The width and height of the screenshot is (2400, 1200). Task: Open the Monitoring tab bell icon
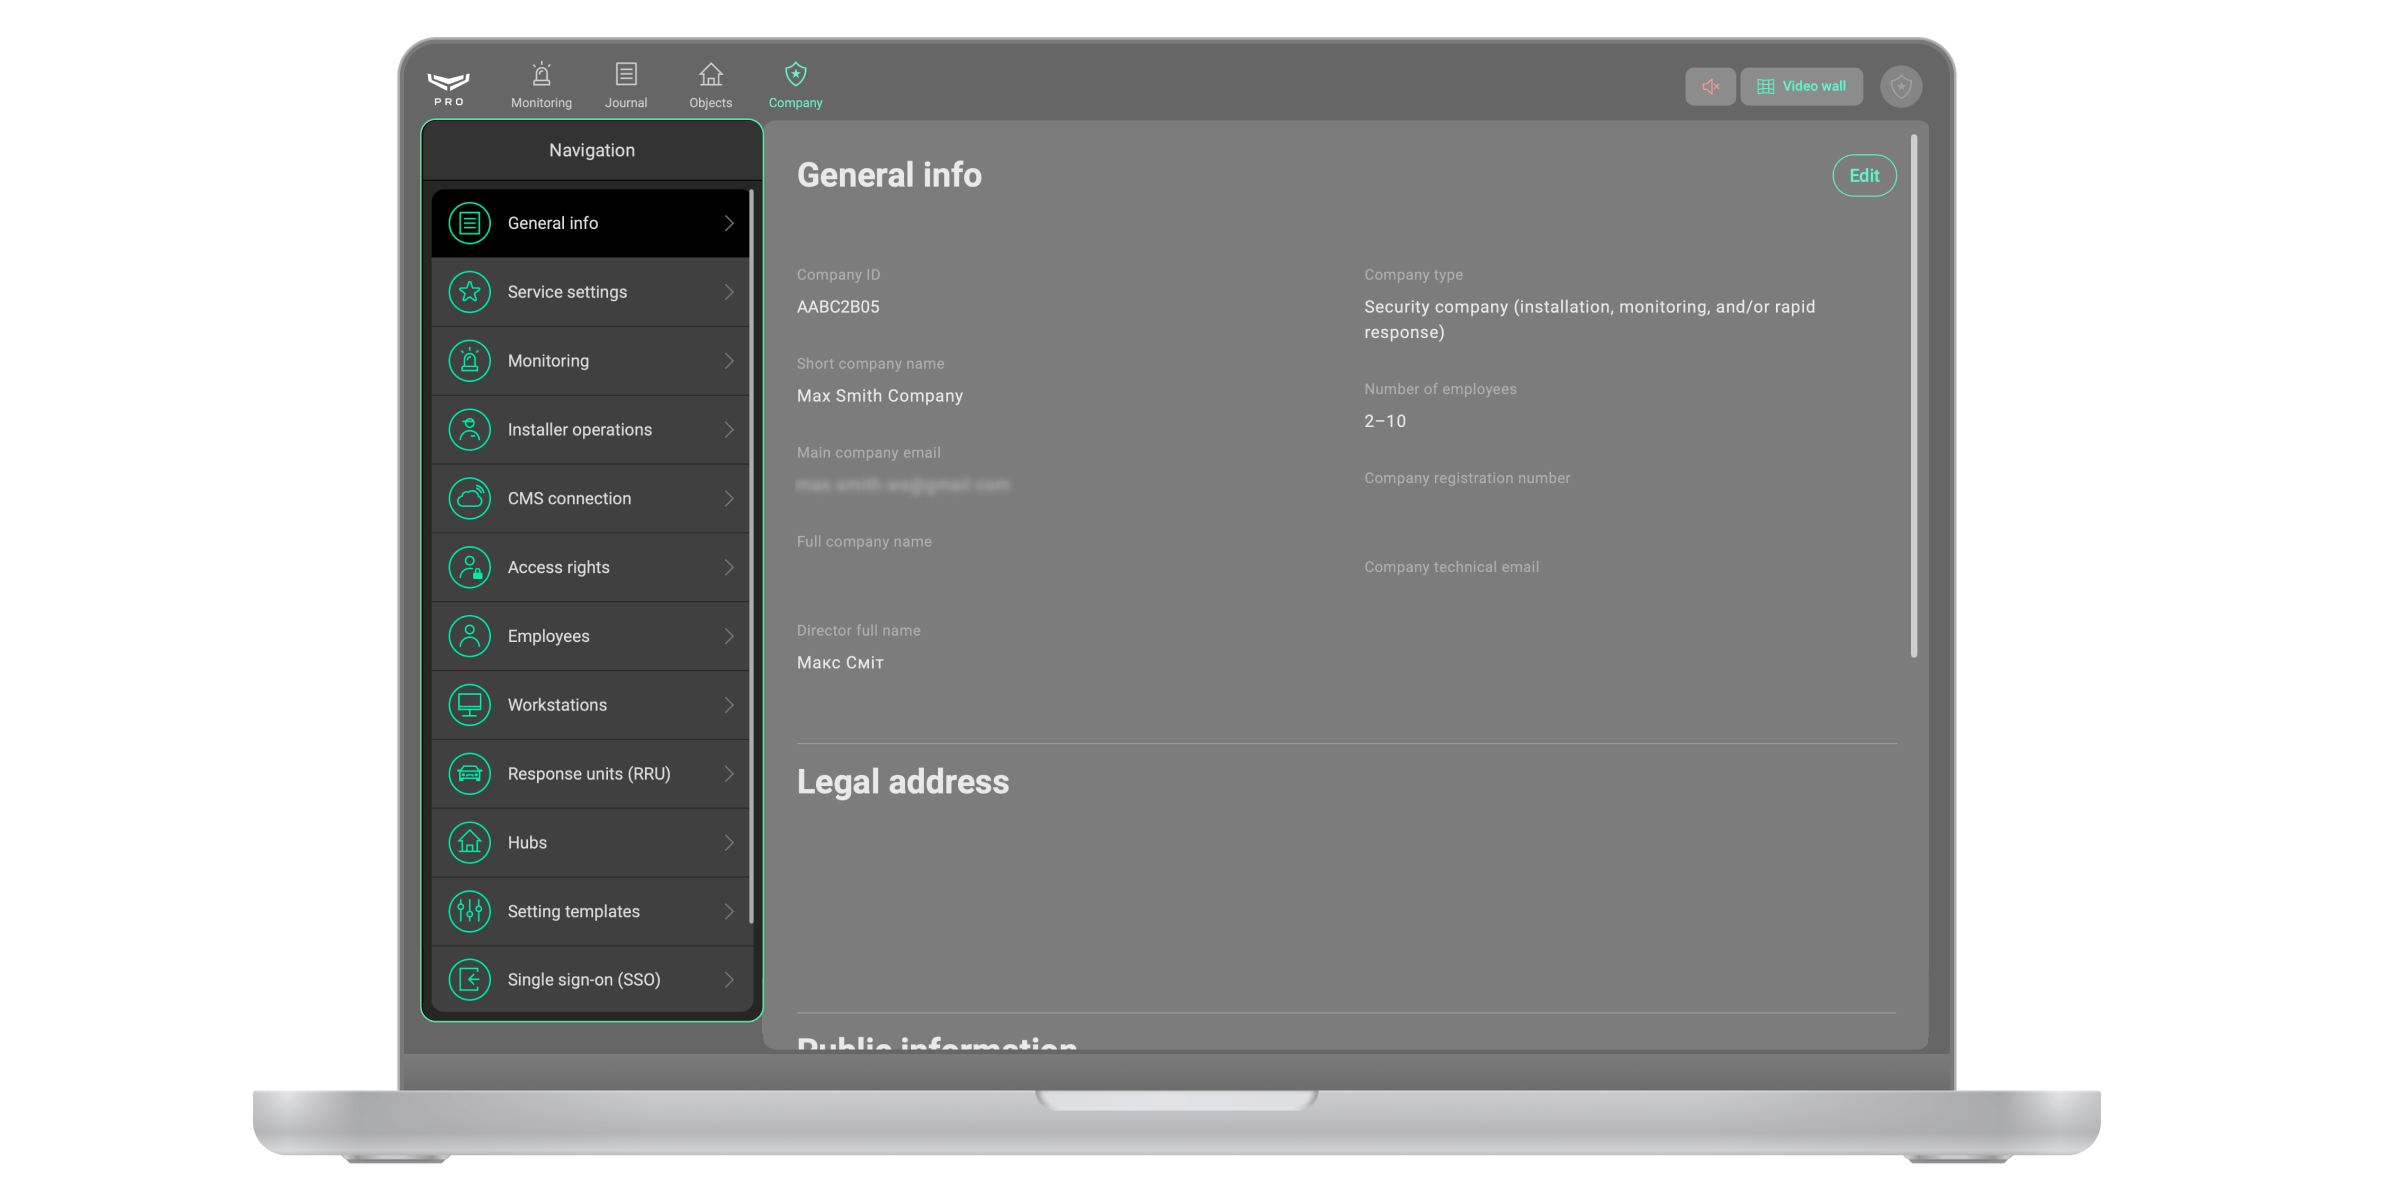click(541, 75)
